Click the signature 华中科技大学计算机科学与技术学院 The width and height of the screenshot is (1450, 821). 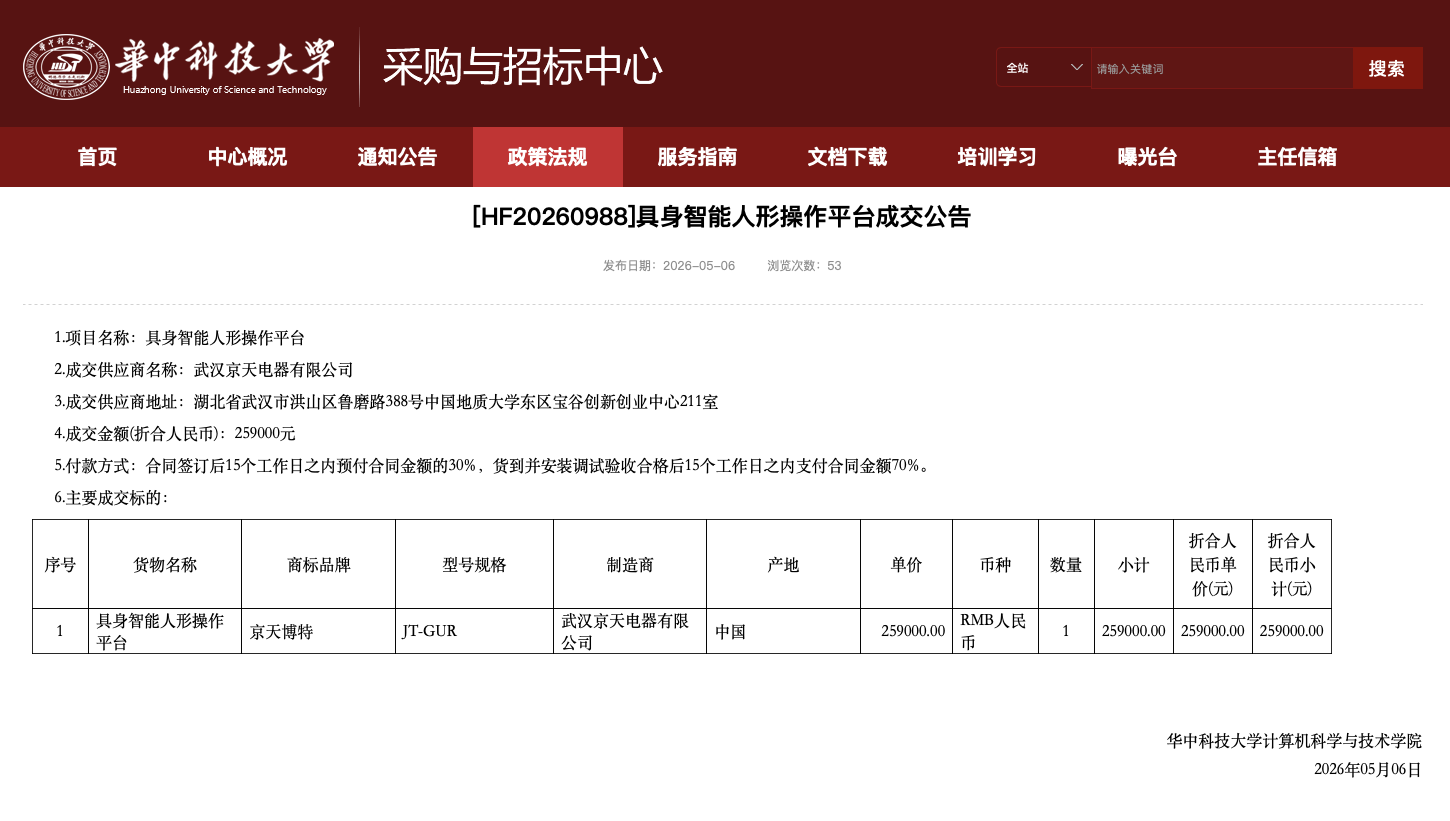click(1294, 741)
